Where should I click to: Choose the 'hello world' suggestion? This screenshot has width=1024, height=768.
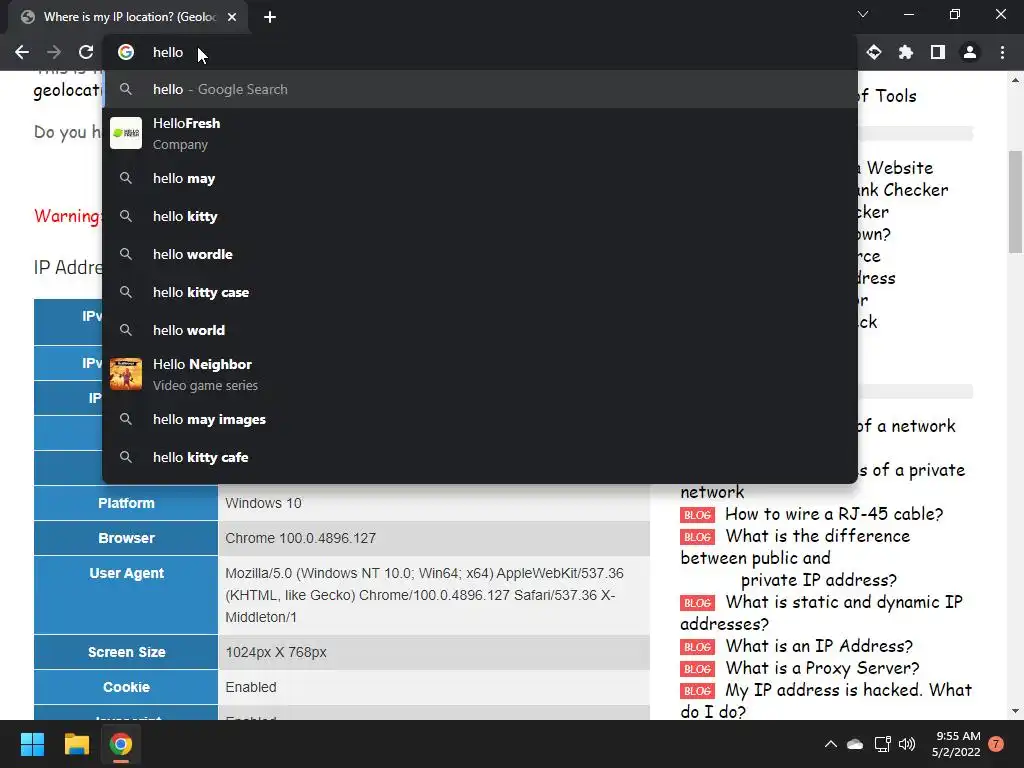point(480,330)
